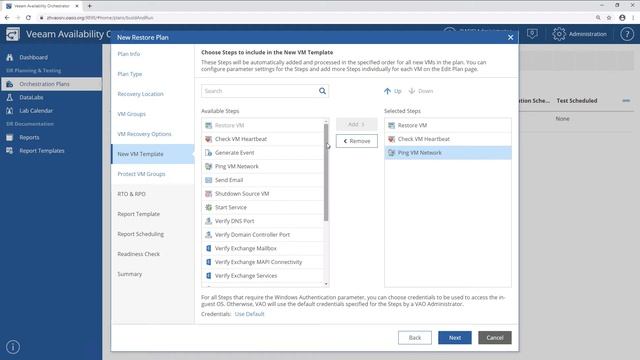The width and height of the screenshot is (640, 360).
Task: Reload the browser page
Action: (x=28, y=18)
